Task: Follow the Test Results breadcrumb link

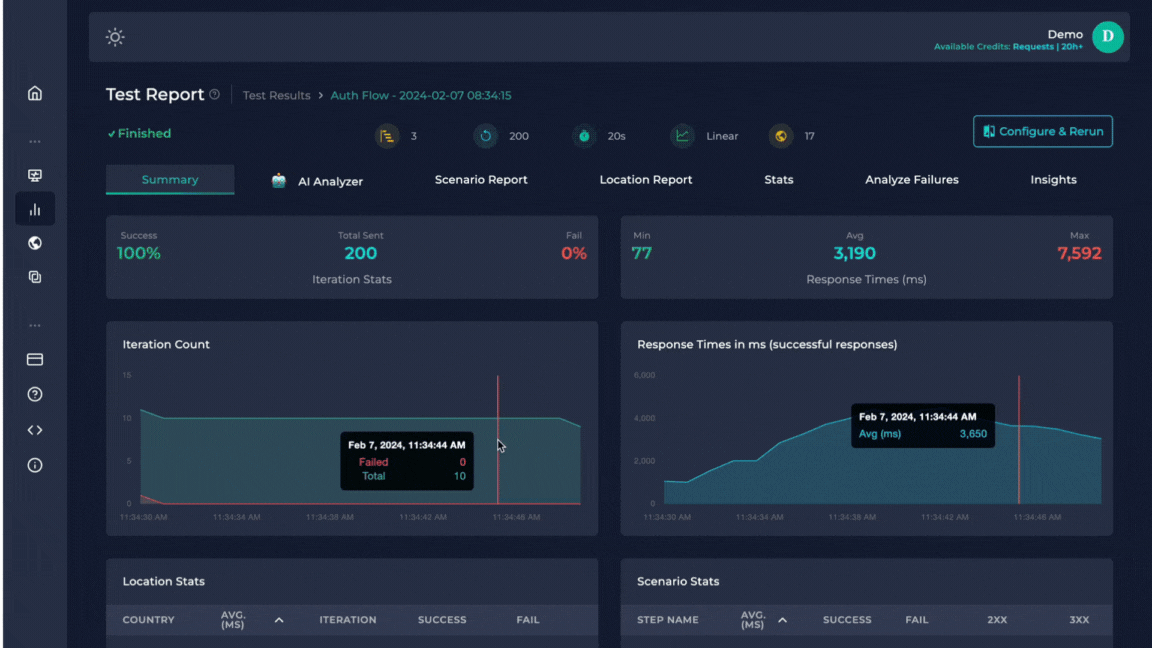Action: 276,96
